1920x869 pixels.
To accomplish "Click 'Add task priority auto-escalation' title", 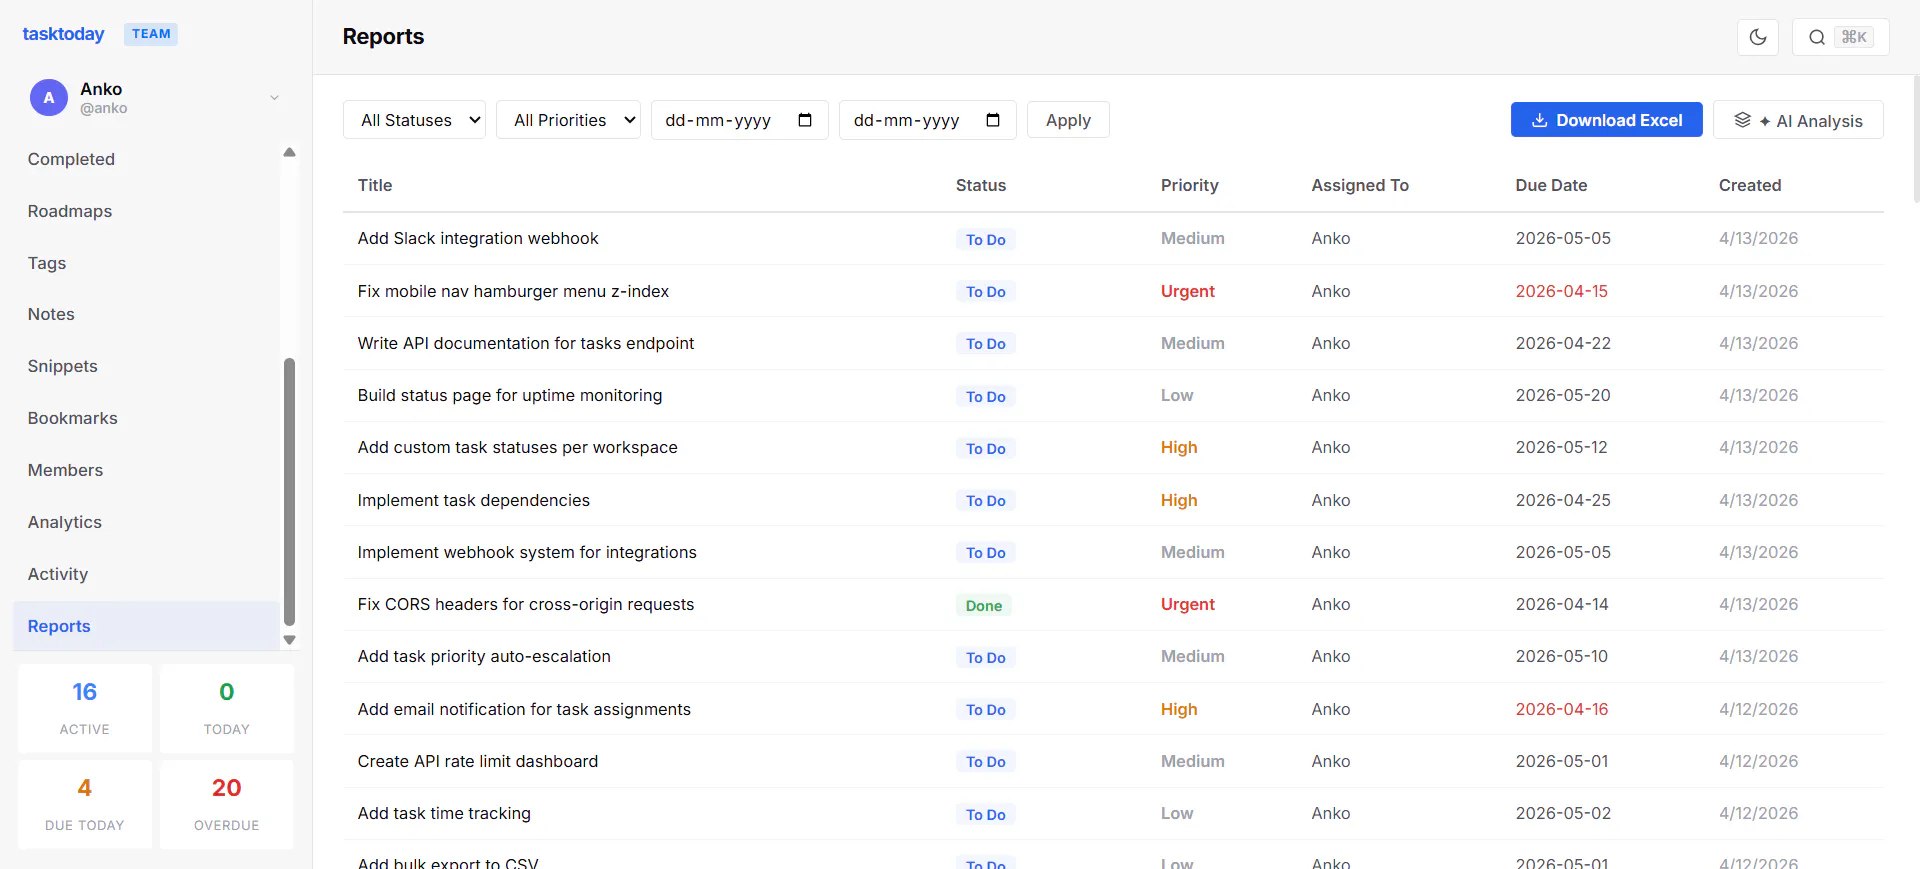I will (x=484, y=656).
